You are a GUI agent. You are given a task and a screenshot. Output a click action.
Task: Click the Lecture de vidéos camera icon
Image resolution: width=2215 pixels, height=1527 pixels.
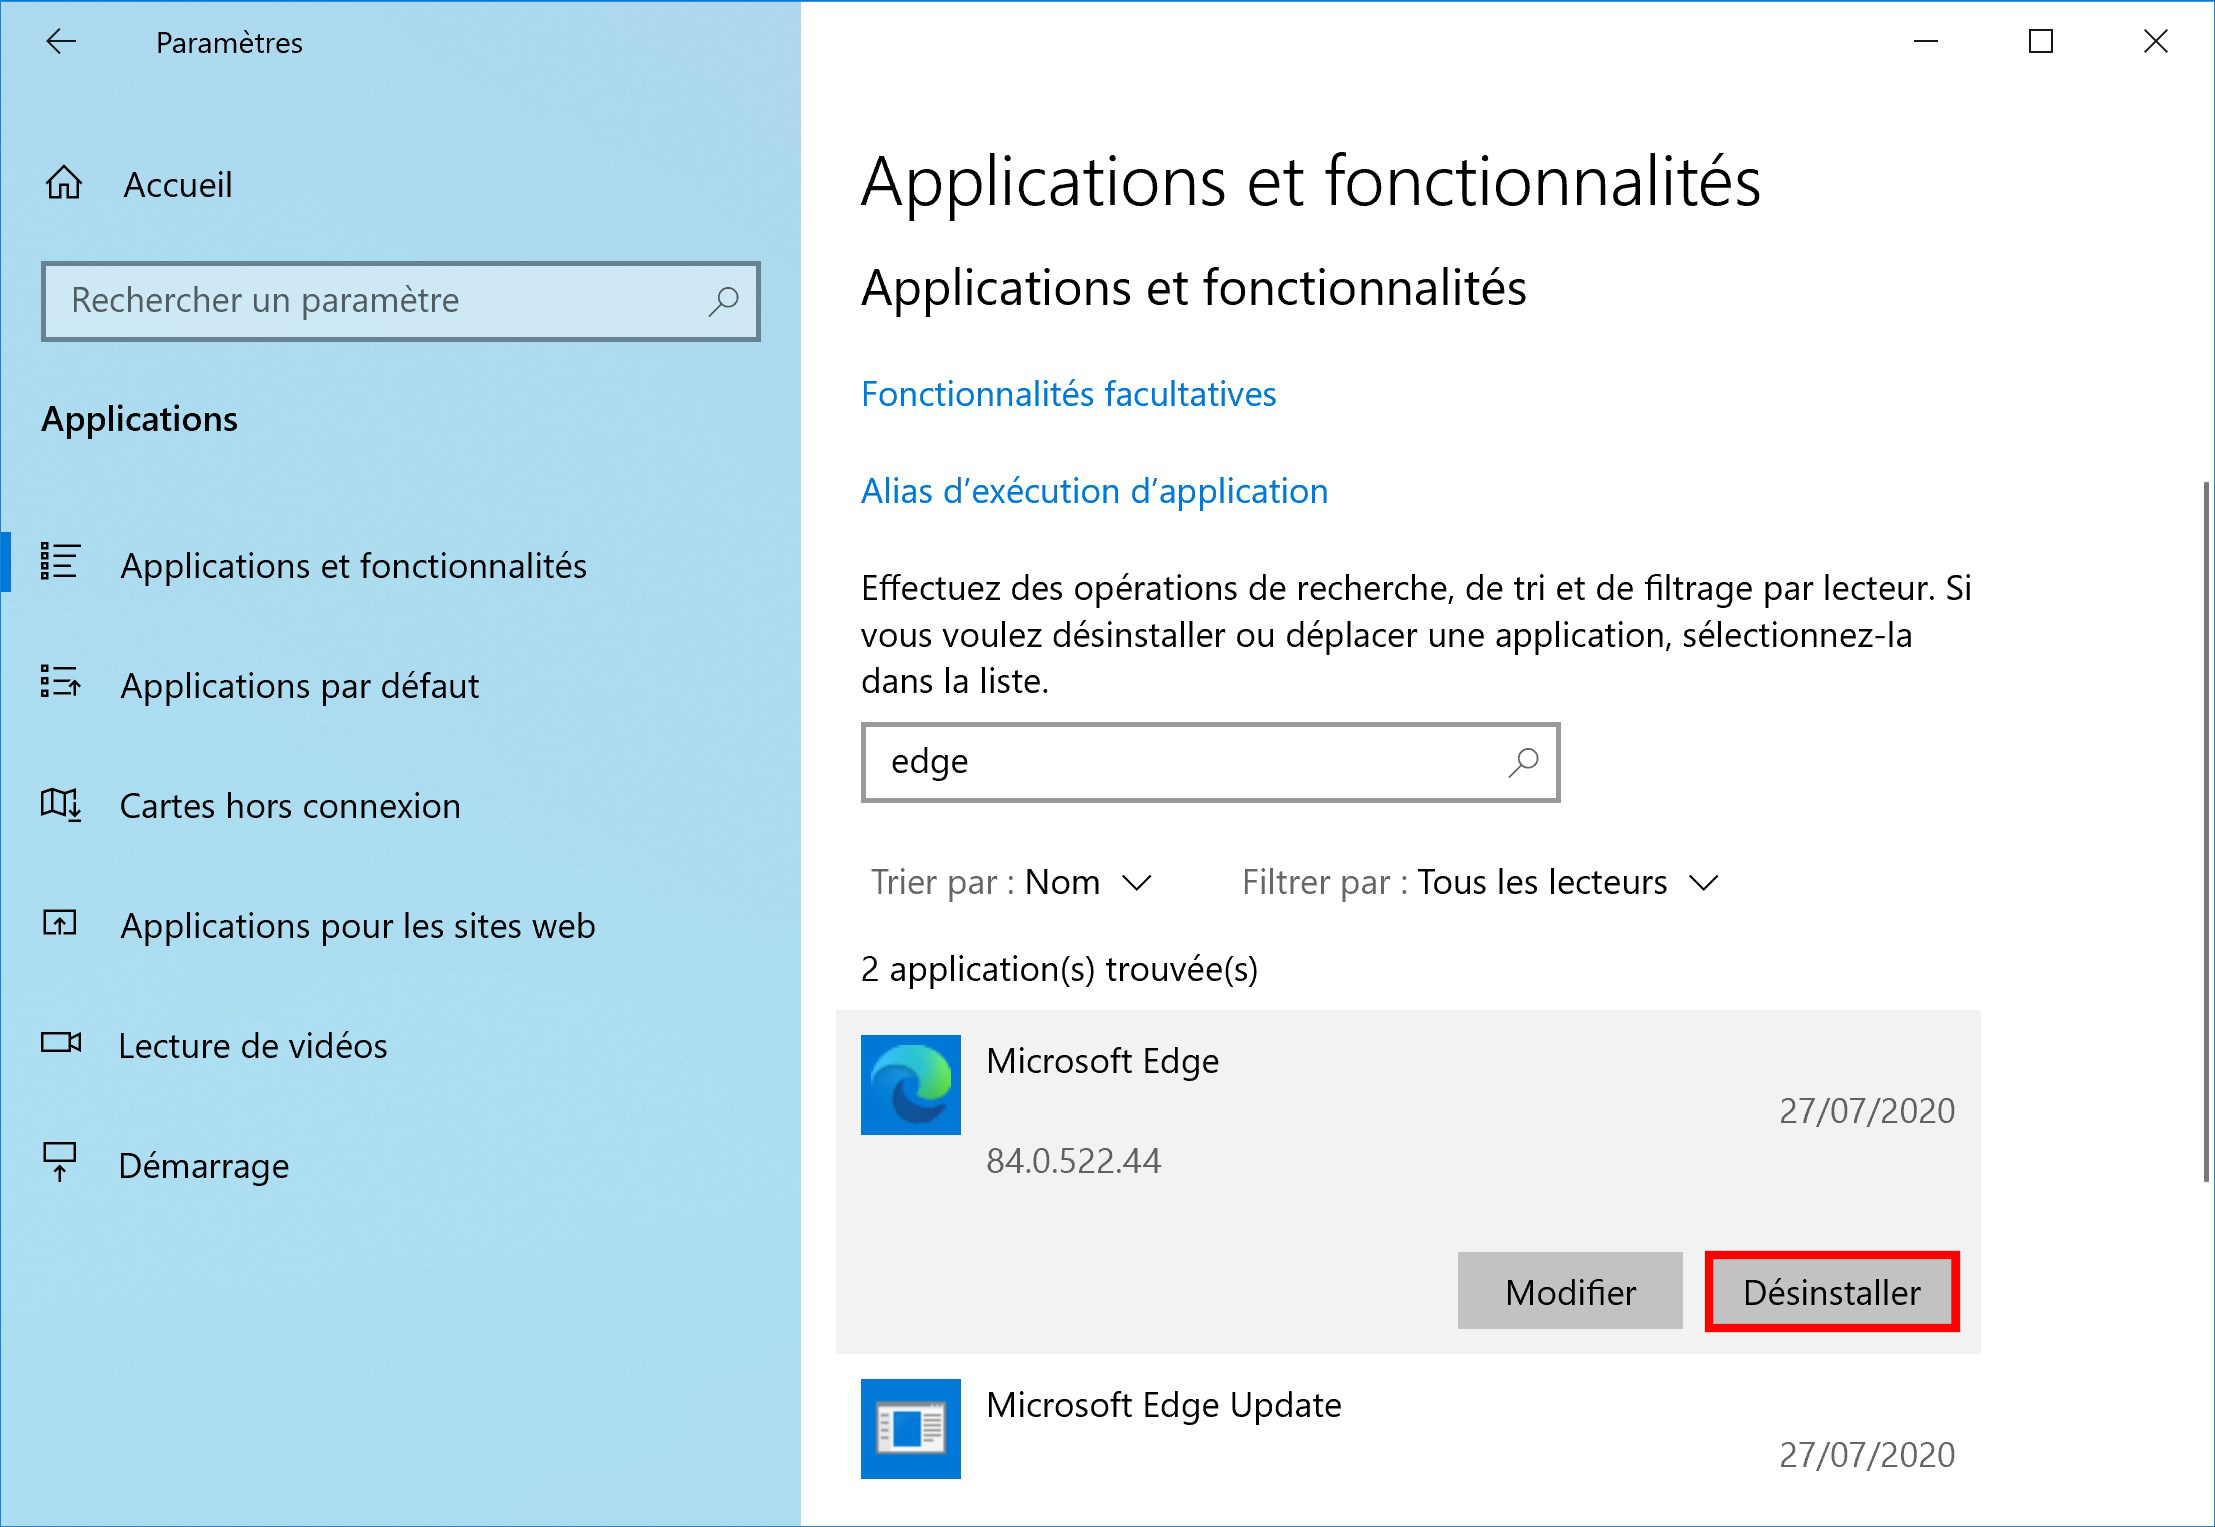point(61,1044)
